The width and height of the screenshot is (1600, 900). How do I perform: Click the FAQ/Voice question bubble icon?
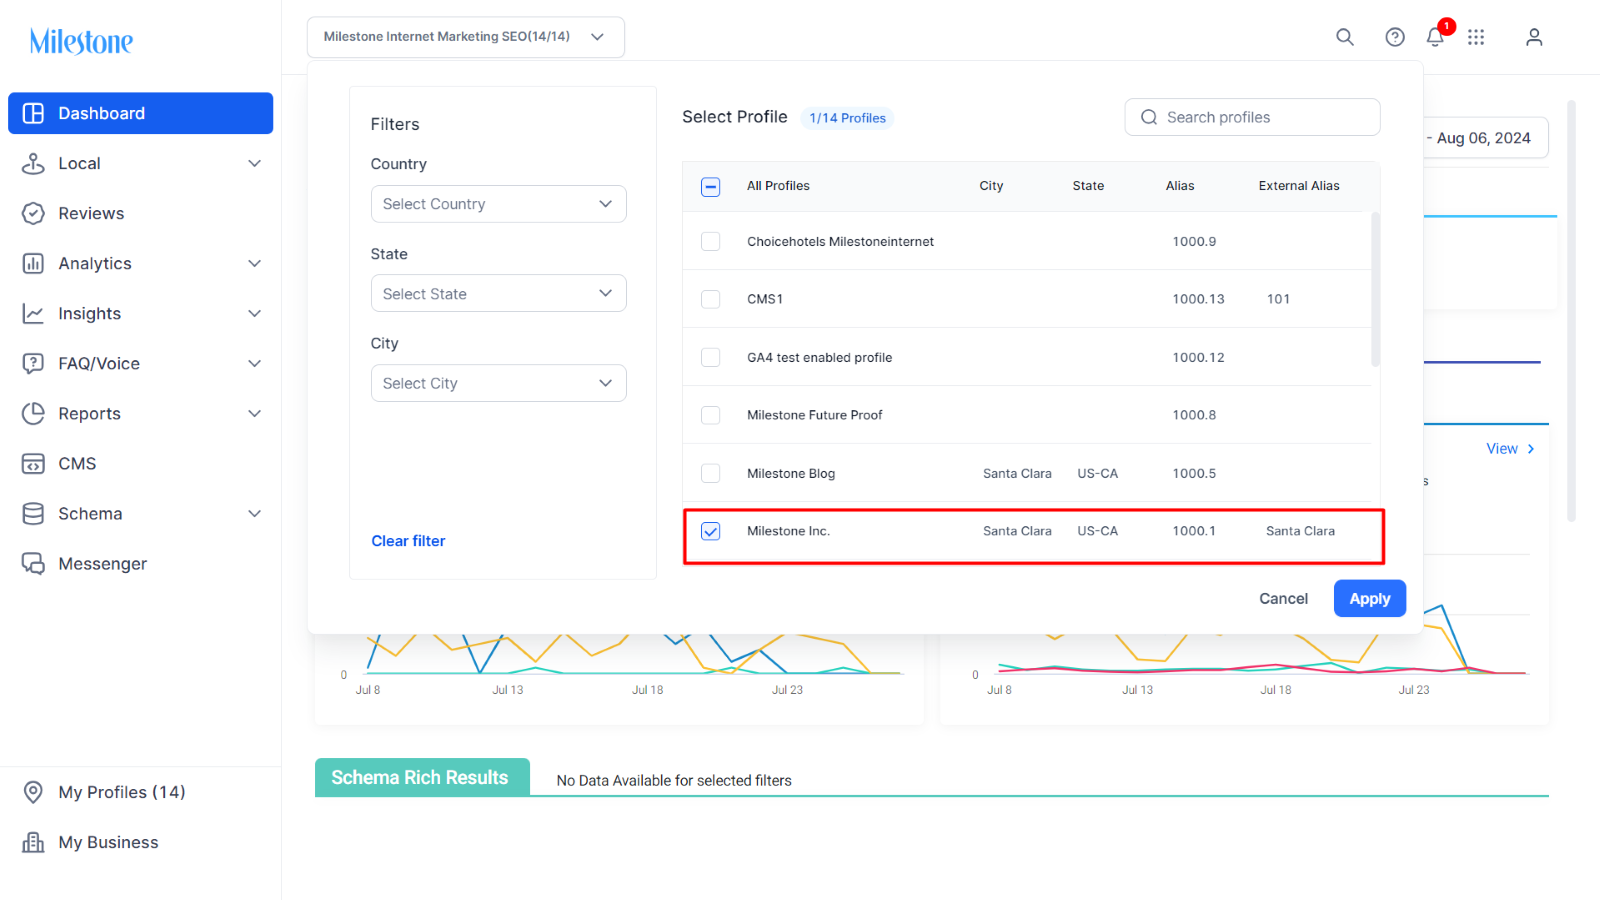[33, 363]
